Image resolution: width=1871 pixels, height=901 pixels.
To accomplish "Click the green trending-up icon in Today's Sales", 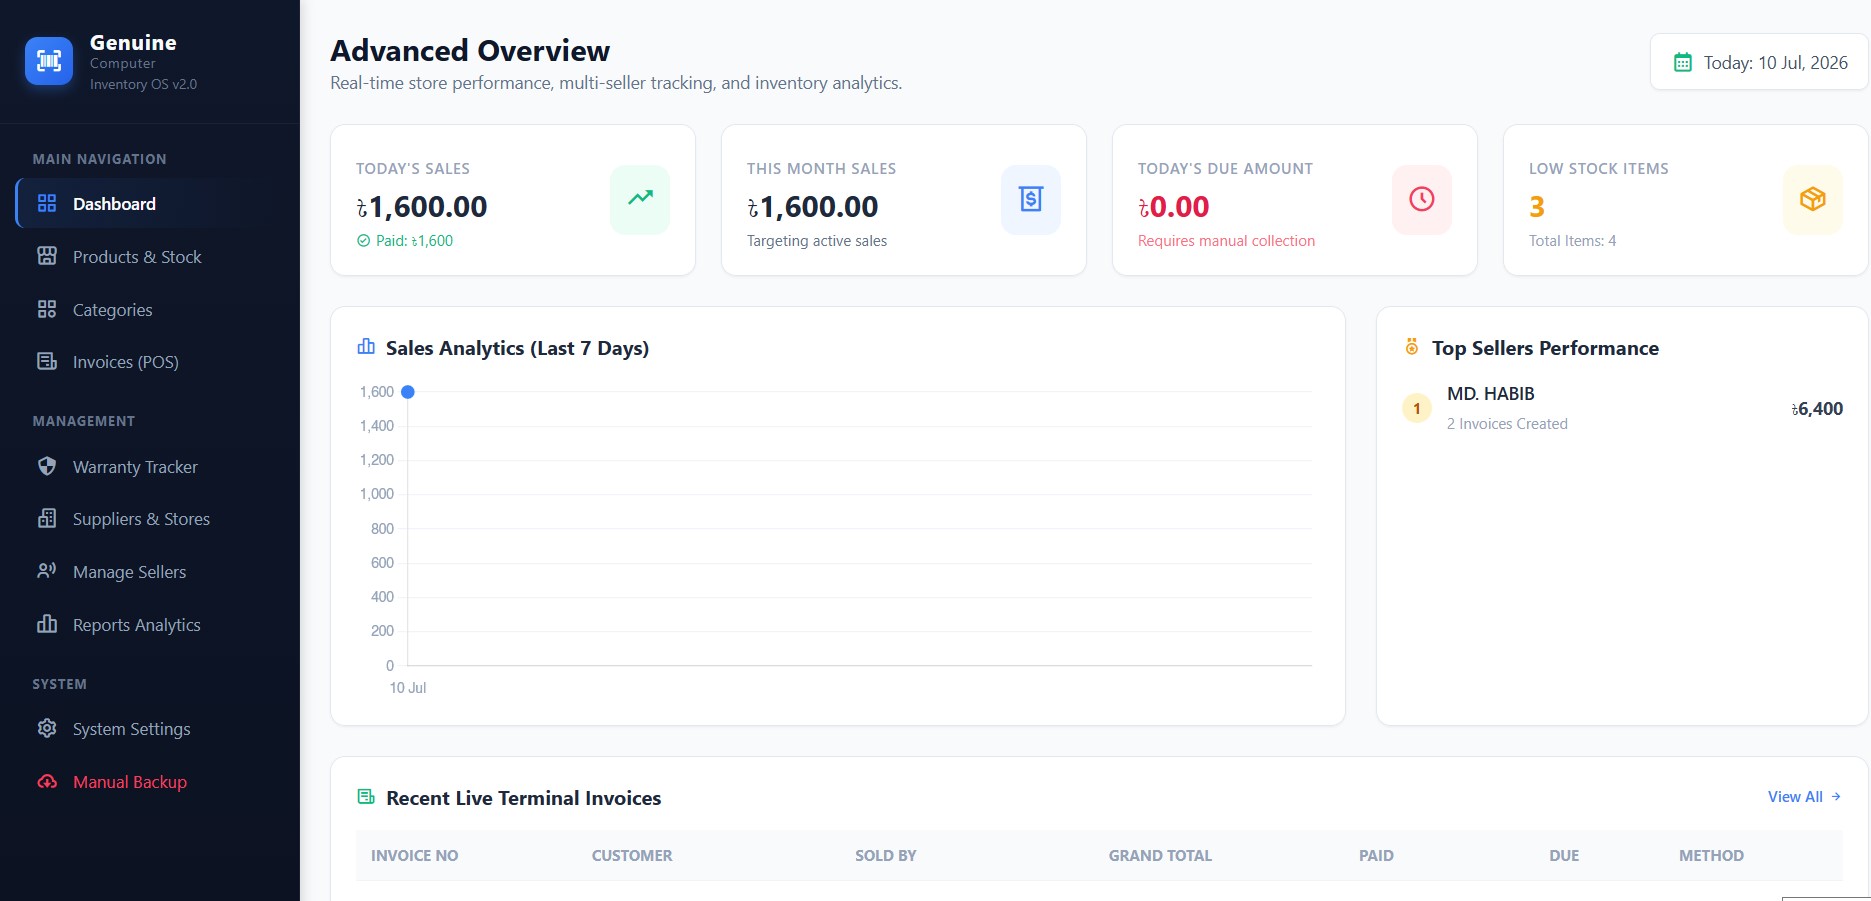I will tap(640, 199).
